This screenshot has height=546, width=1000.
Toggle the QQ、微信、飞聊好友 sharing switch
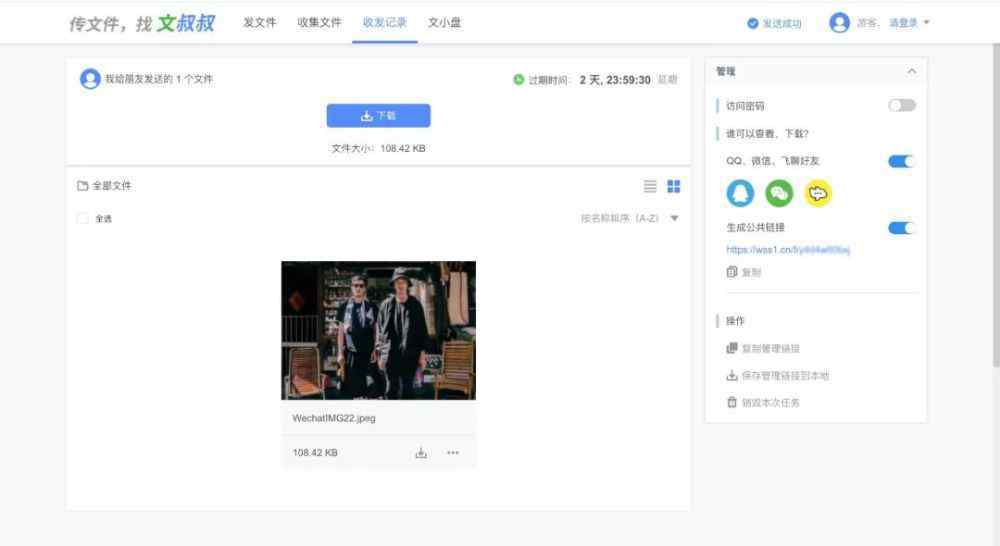(902, 161)
